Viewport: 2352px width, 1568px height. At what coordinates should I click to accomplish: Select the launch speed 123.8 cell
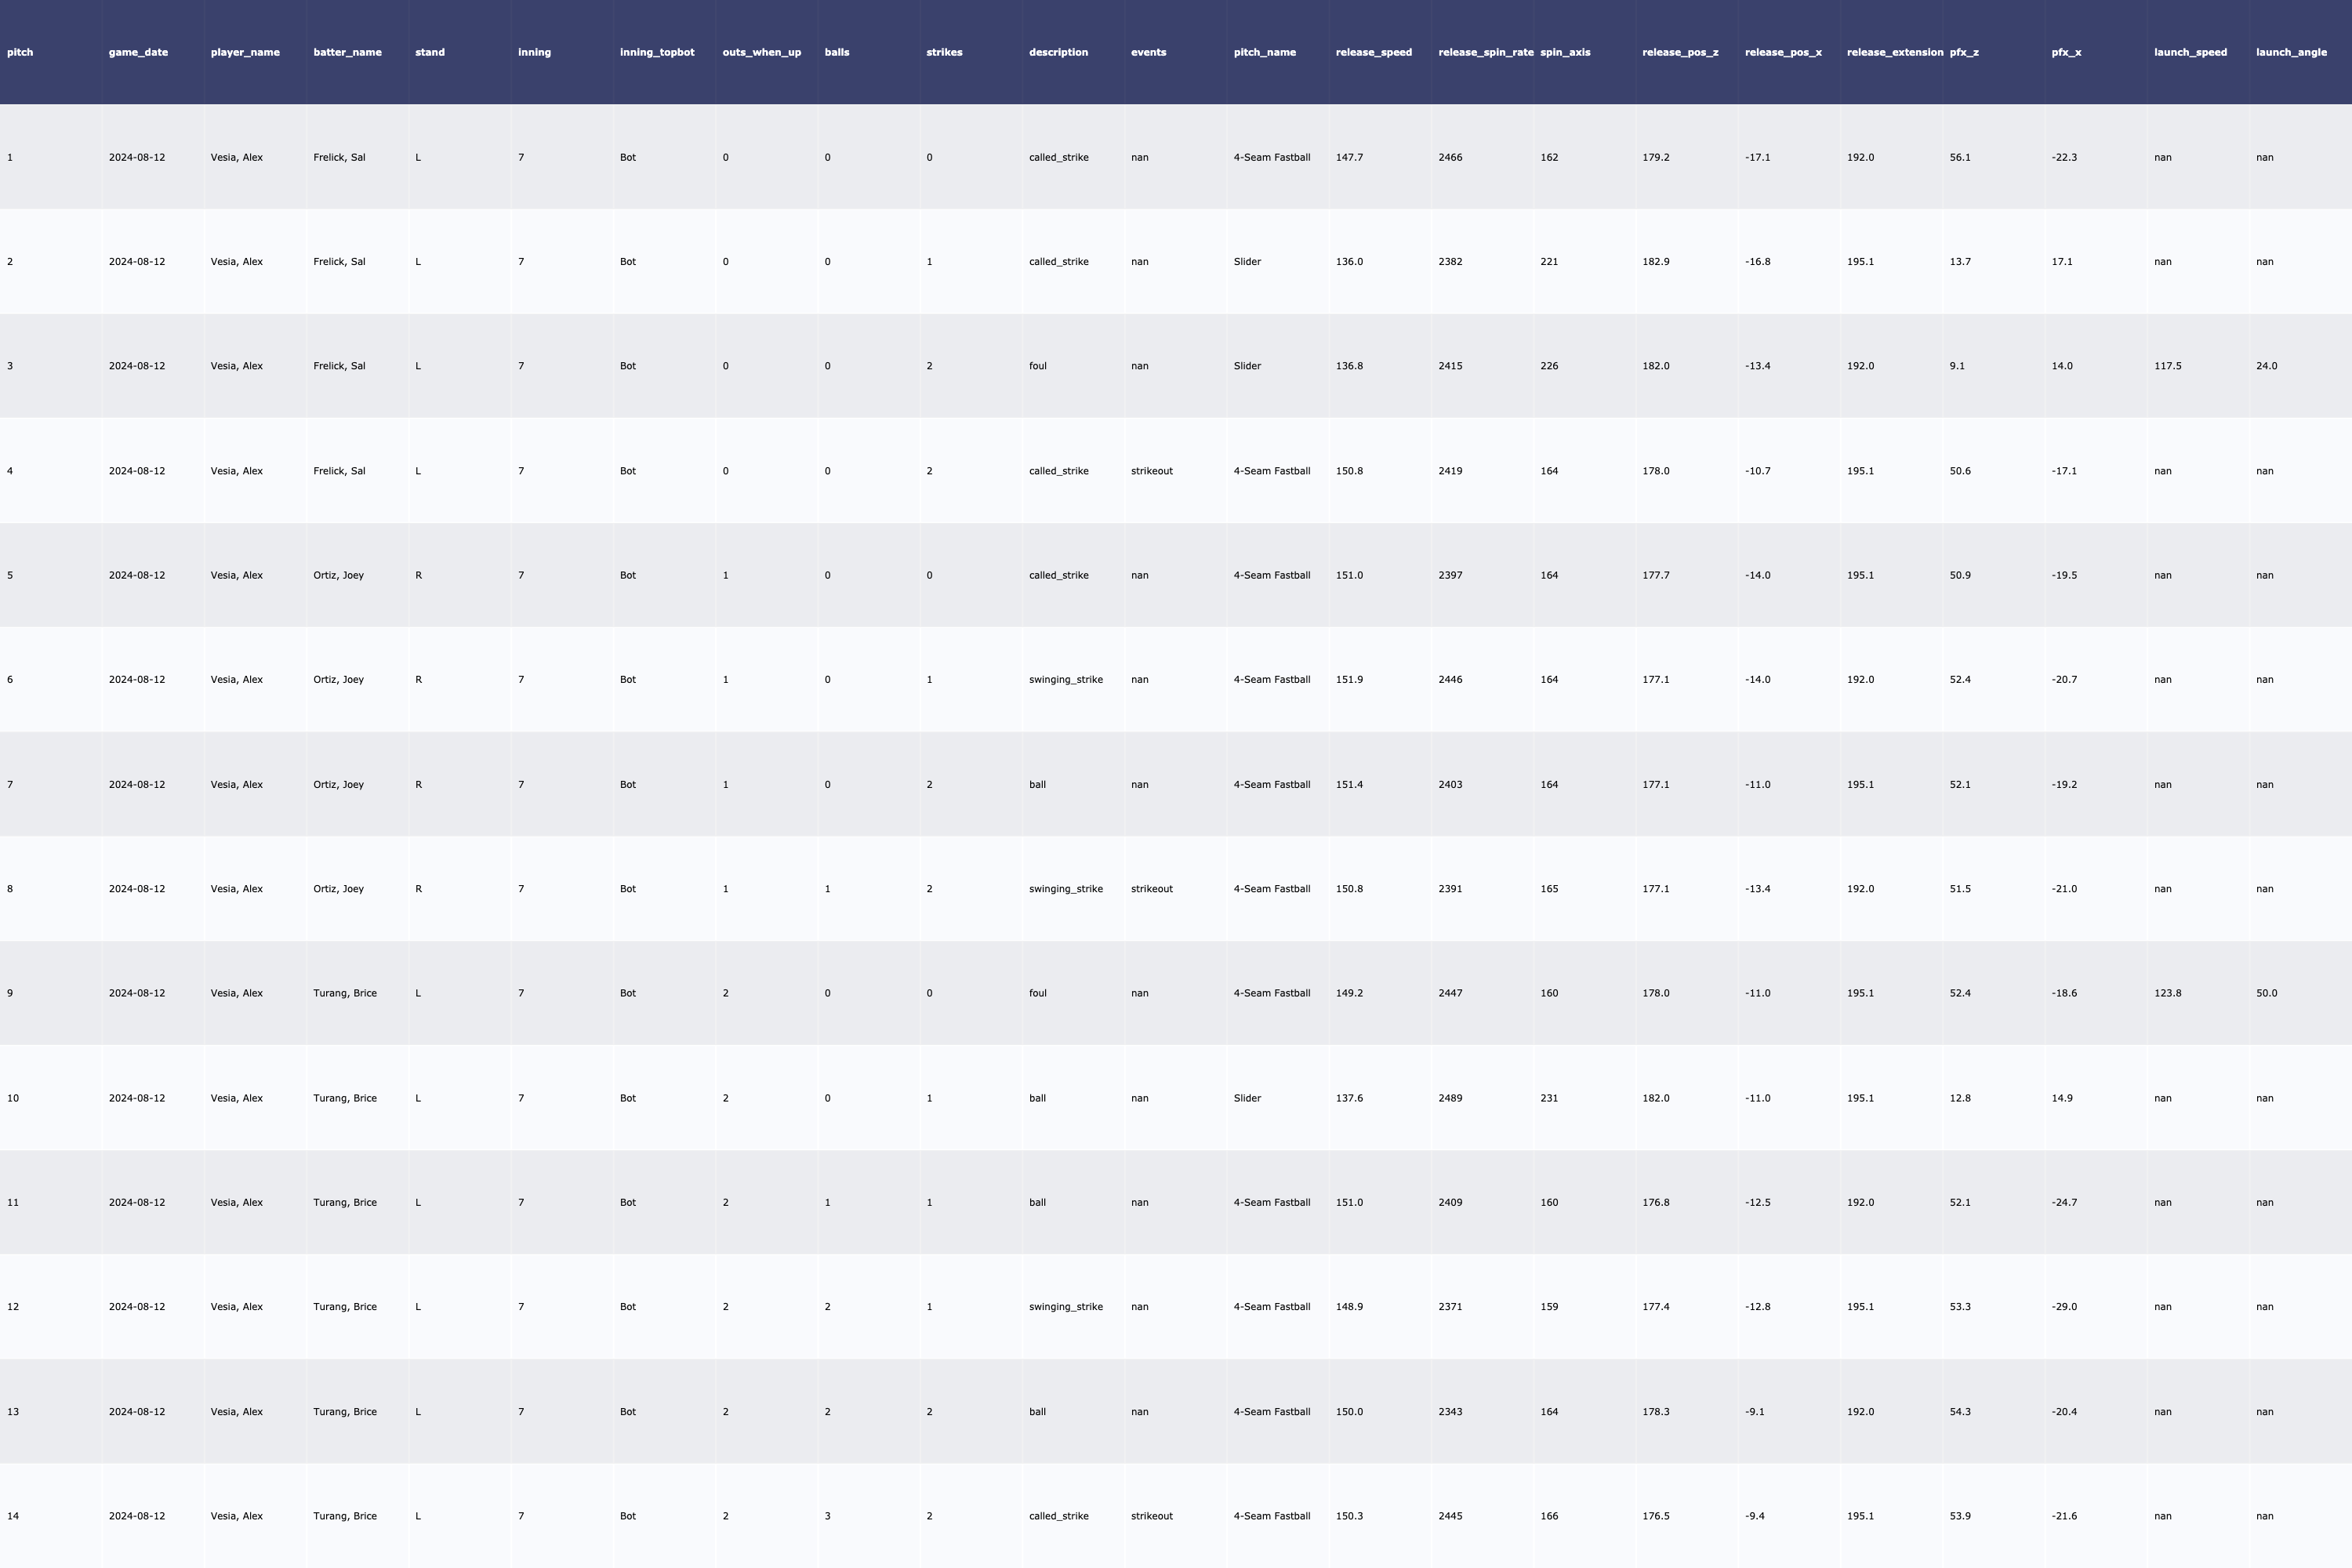tap(2167, 993)
